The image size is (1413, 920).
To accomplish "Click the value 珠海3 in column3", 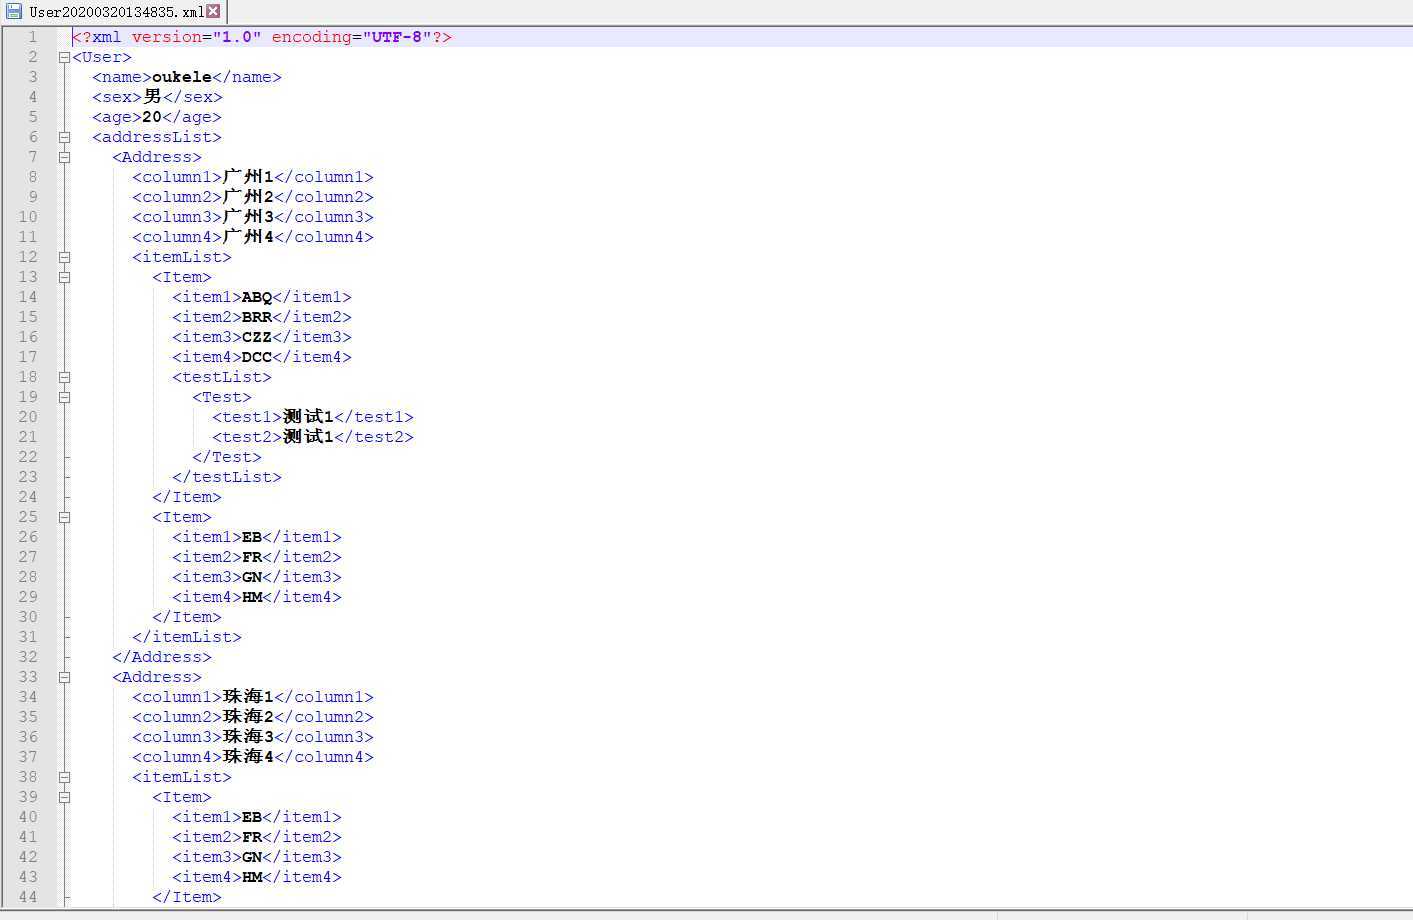I will 248,737.
